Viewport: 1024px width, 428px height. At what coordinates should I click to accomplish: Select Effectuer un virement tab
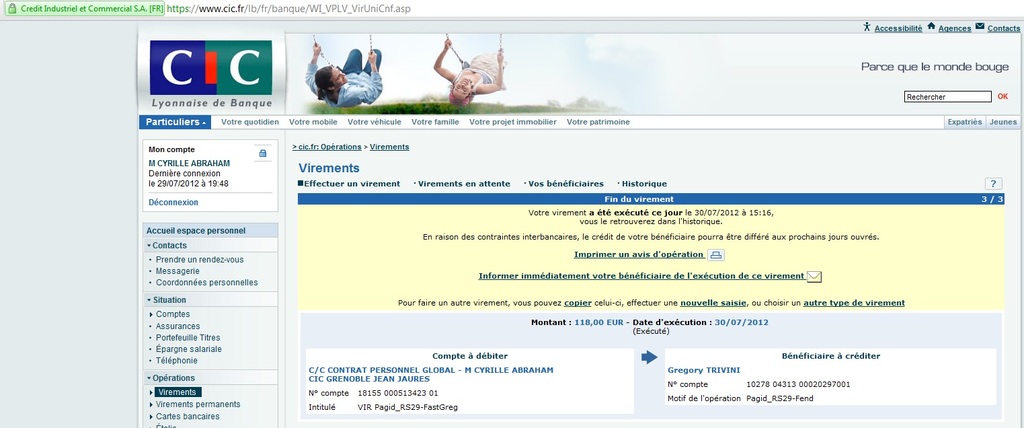tap(351, 184)
